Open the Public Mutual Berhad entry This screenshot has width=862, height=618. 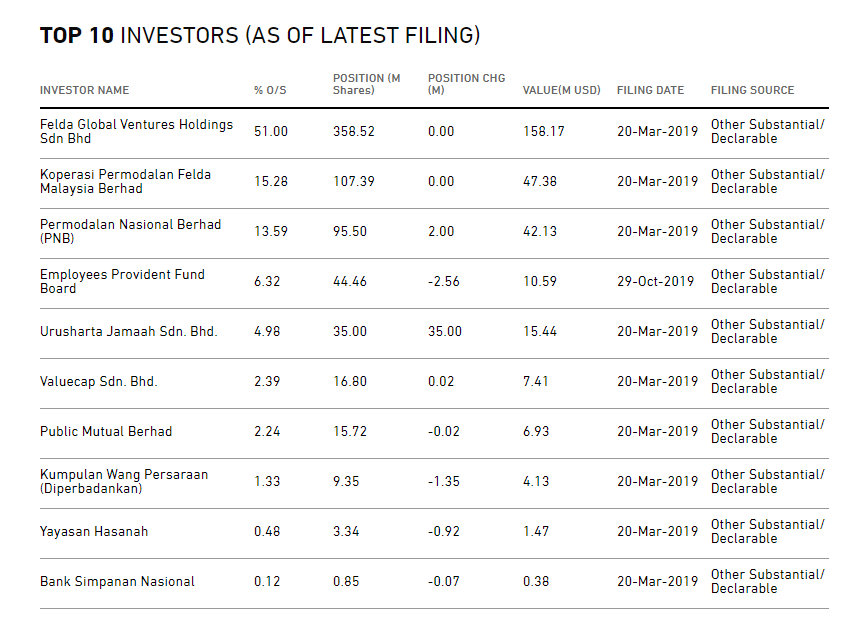[106, 431]
